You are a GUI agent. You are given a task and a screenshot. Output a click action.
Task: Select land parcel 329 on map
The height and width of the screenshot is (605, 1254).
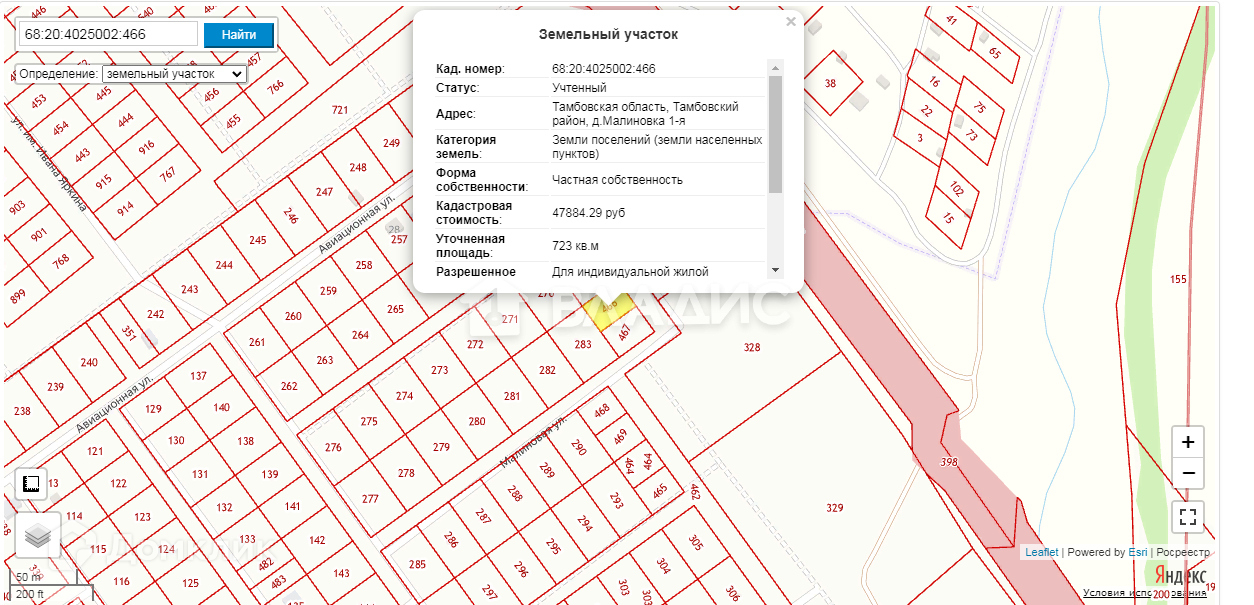point(834,508)
